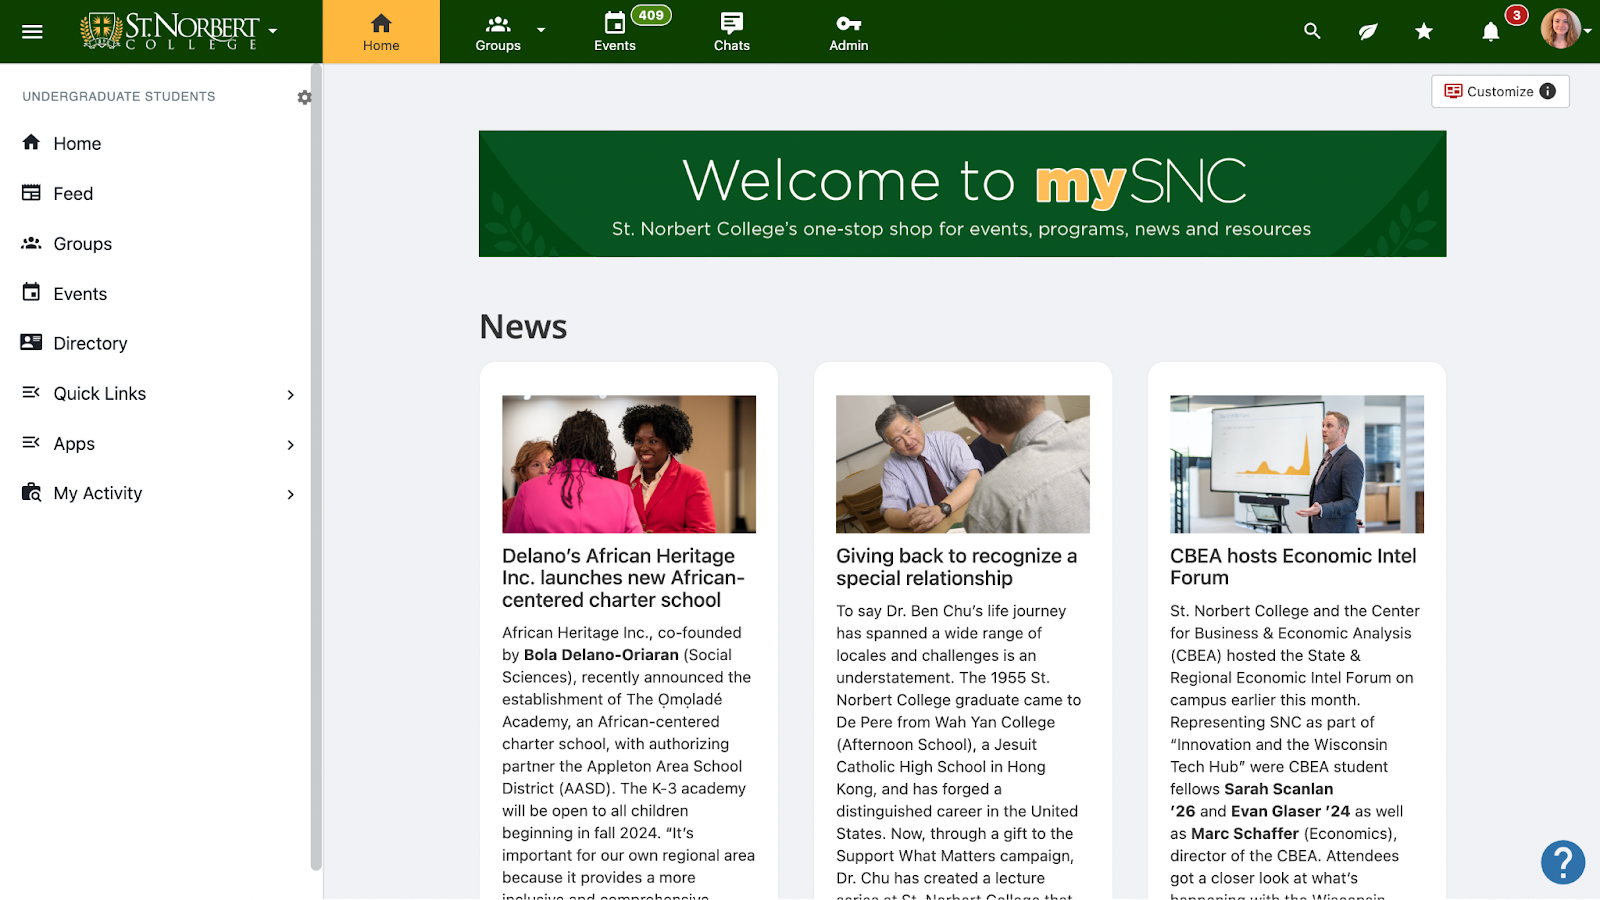Expand Quick Links chevron in sidebar
The width and height of the screenshot is (1600, 900).
(x=290, y=395)
